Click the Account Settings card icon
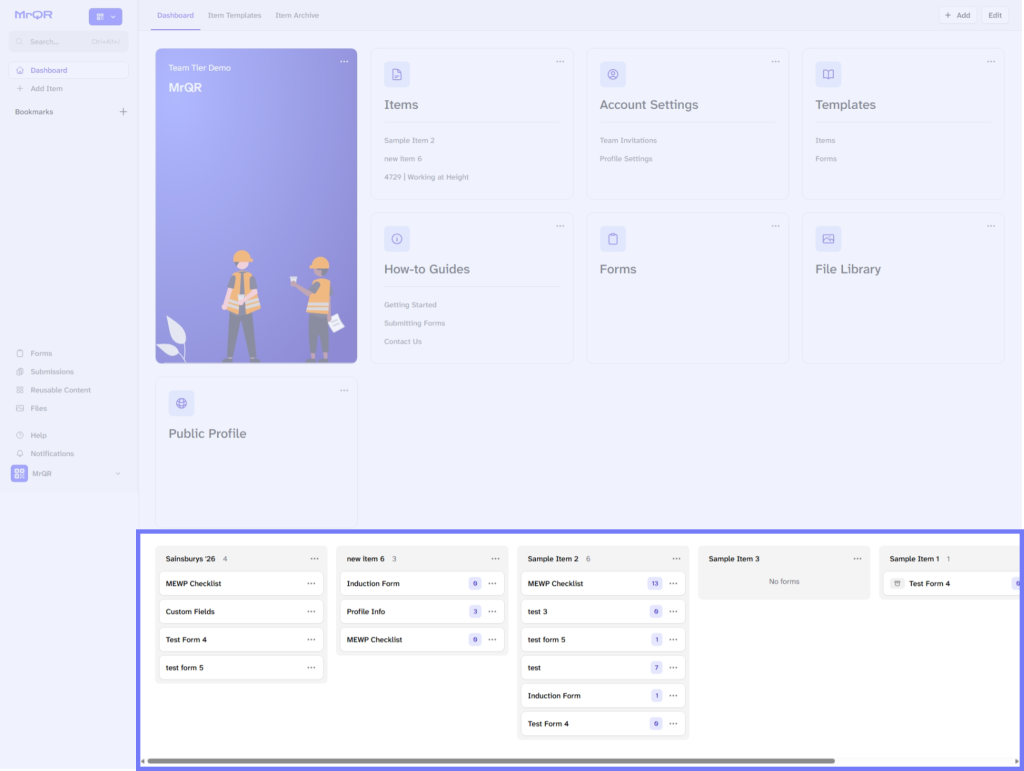The height and width of the screenshot is (771, 1024). [613, 74]
